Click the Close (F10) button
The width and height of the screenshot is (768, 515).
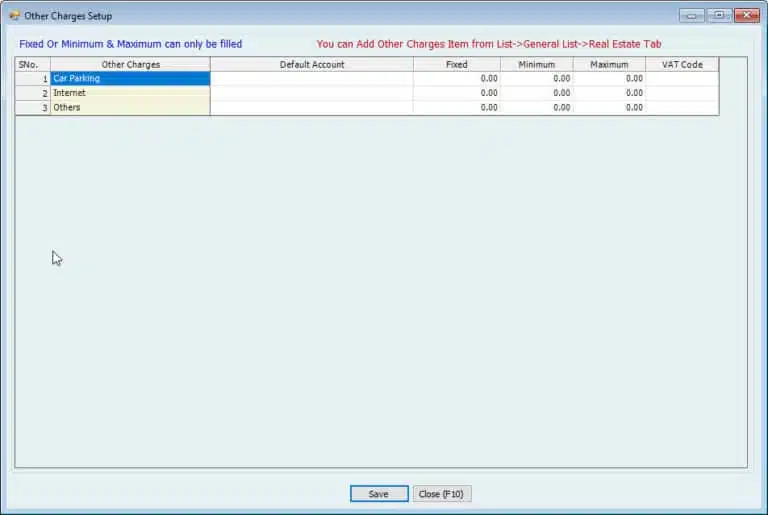pos(441,493)
